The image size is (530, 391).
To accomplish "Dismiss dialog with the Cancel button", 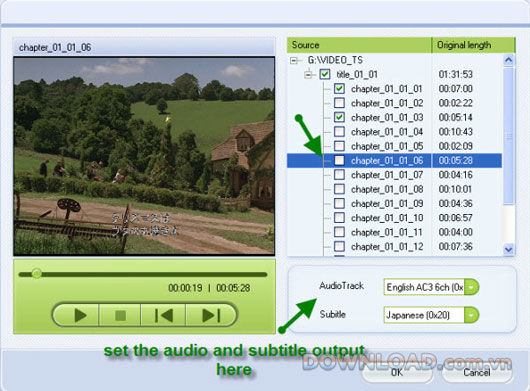I will [x=477, y=372].
